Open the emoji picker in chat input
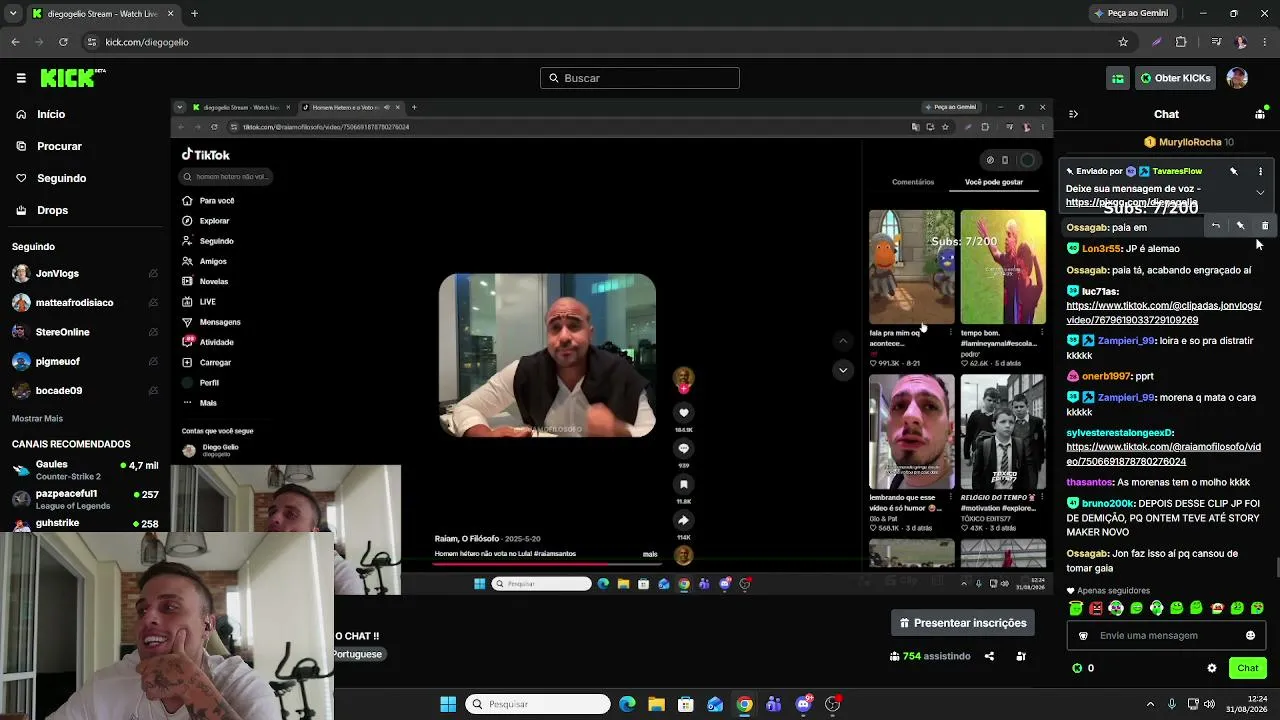This screenshot has height=720, width=1280. pyautogui.click(x=1250, y=635)
